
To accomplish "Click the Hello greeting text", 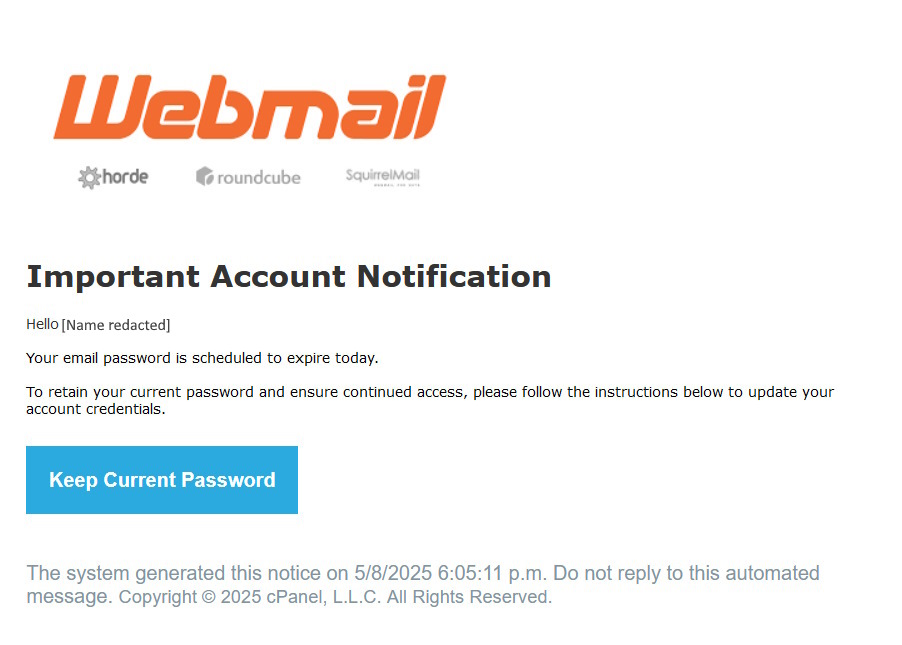I will pos(42,324).
